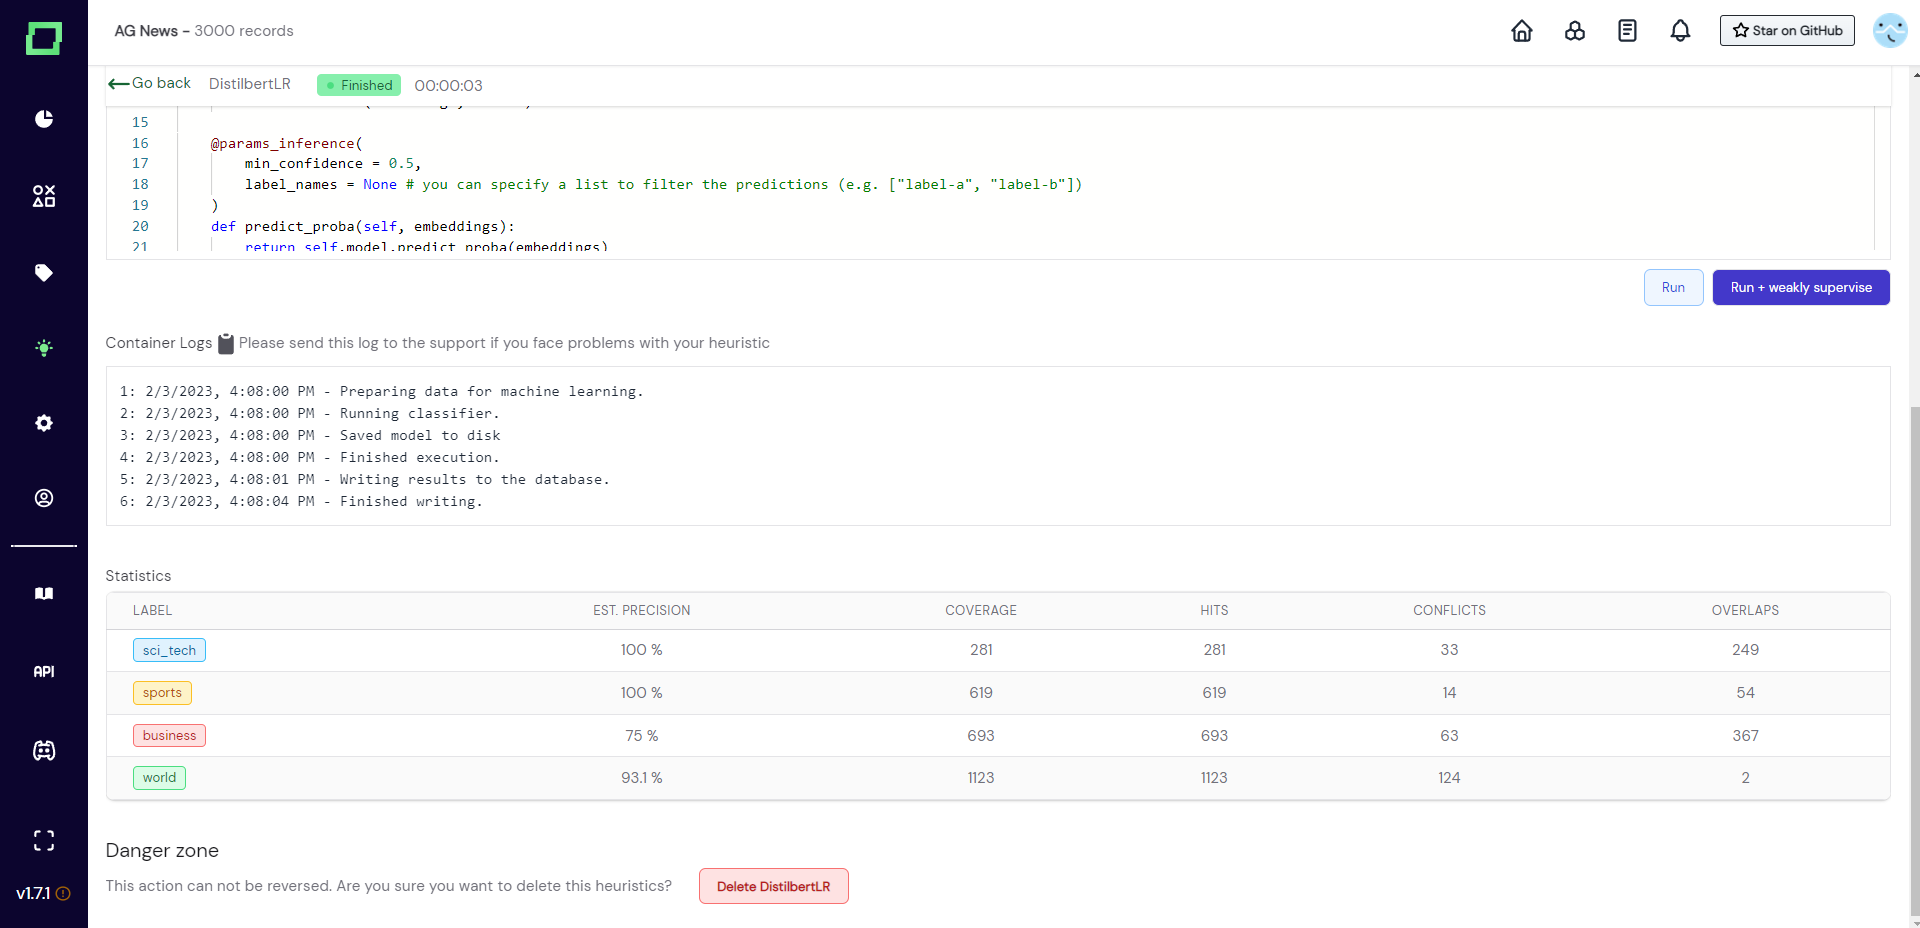Click the business label tag
This screenshot has height=928, width=1920.
click(x=169, y=736)
